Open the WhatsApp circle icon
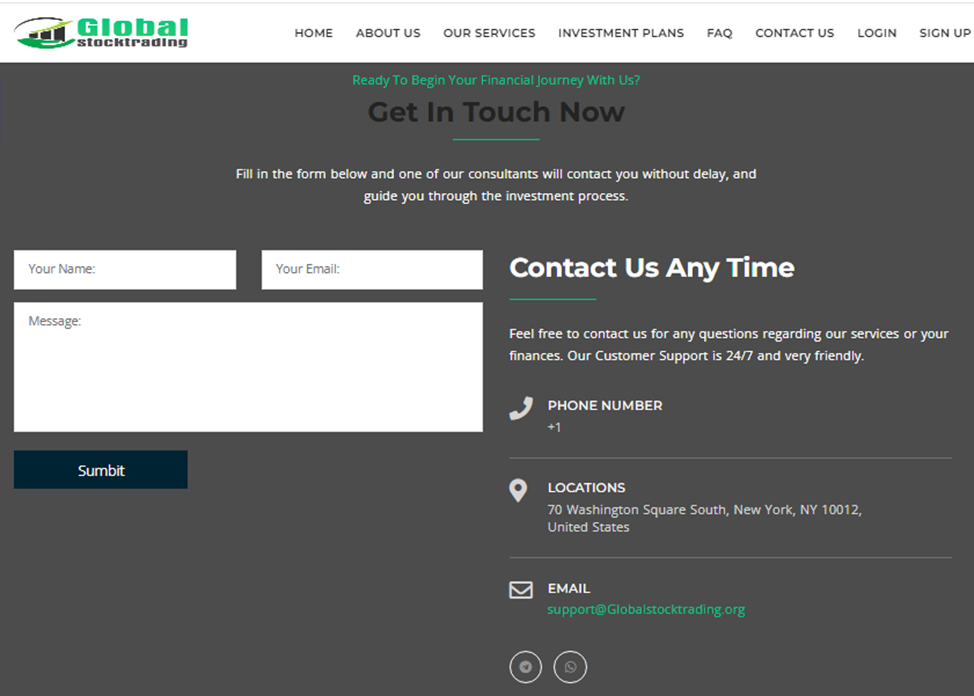The image size is (974, 696). click(570, 667)
